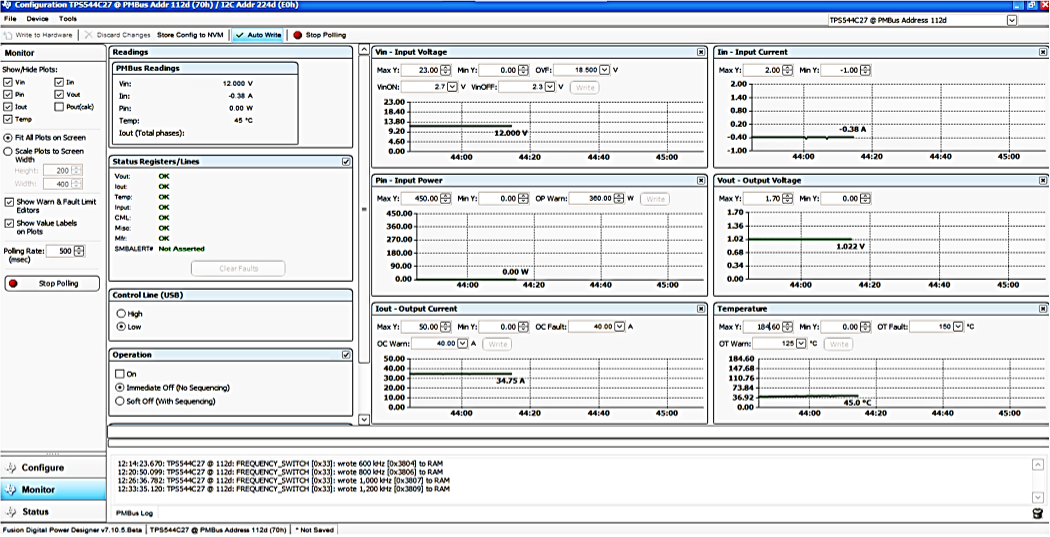
Task: Click the red Stop Polling toolbar icon
Action: coord(297,35)
